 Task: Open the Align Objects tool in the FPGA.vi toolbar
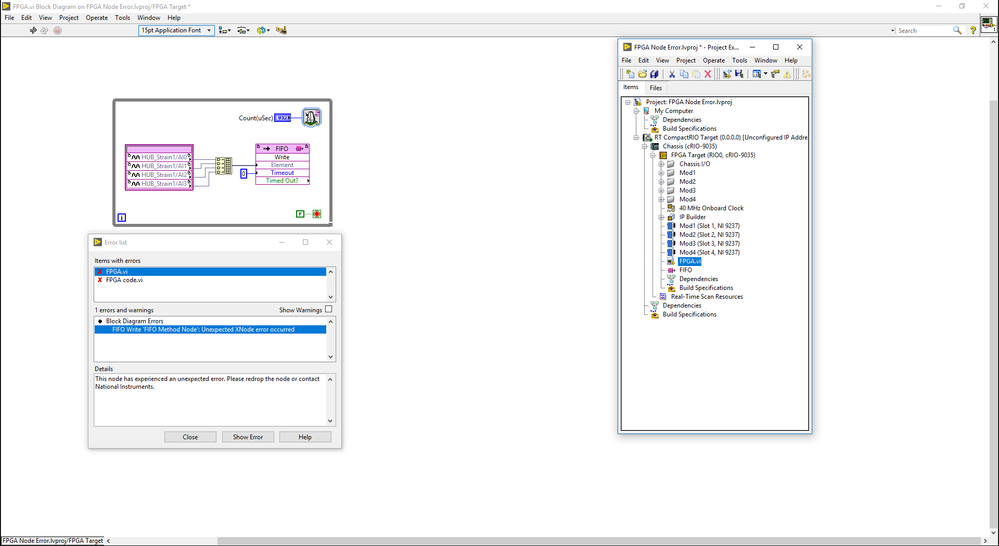pos(224,30)
